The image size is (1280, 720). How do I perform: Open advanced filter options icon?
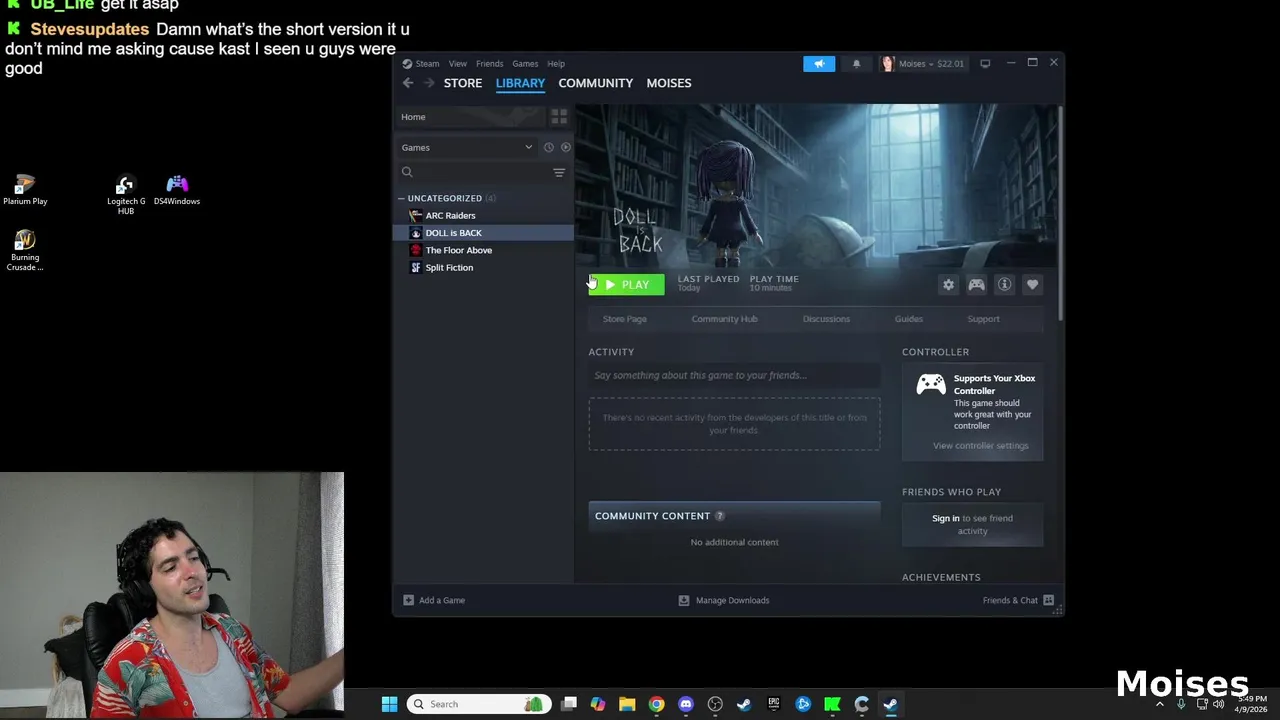559,173
